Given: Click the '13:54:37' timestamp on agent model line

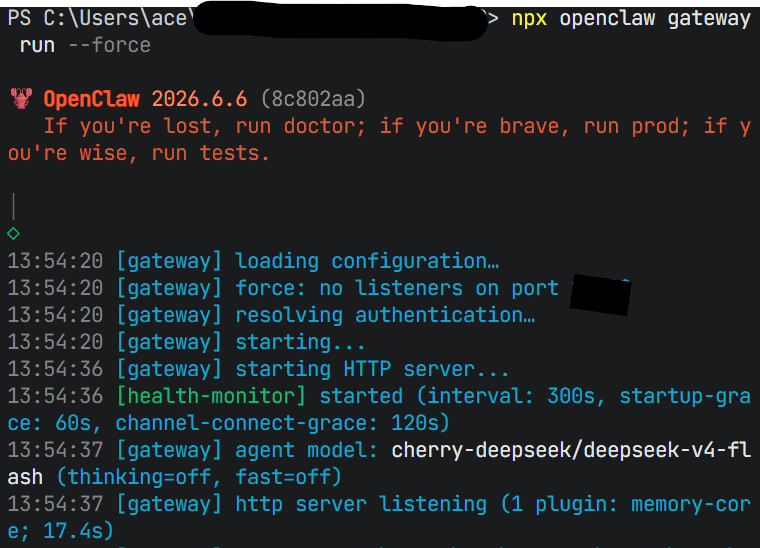Looking at the screenshot, I should 55,451.
